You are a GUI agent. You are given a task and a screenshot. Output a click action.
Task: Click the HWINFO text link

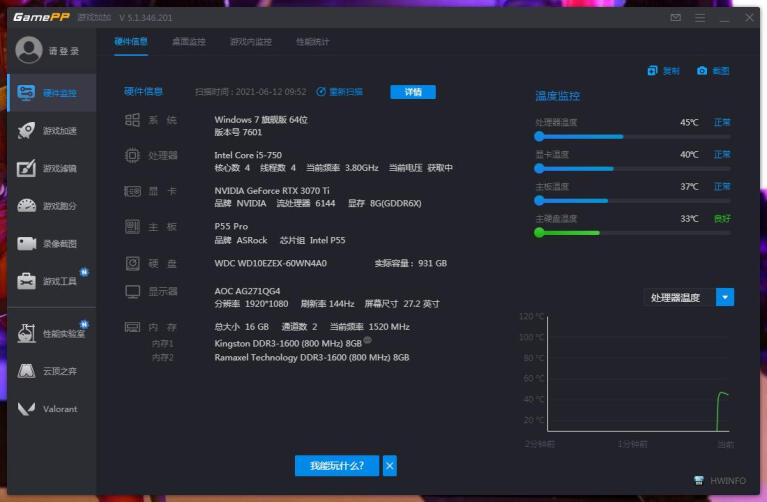click(728, 480)
